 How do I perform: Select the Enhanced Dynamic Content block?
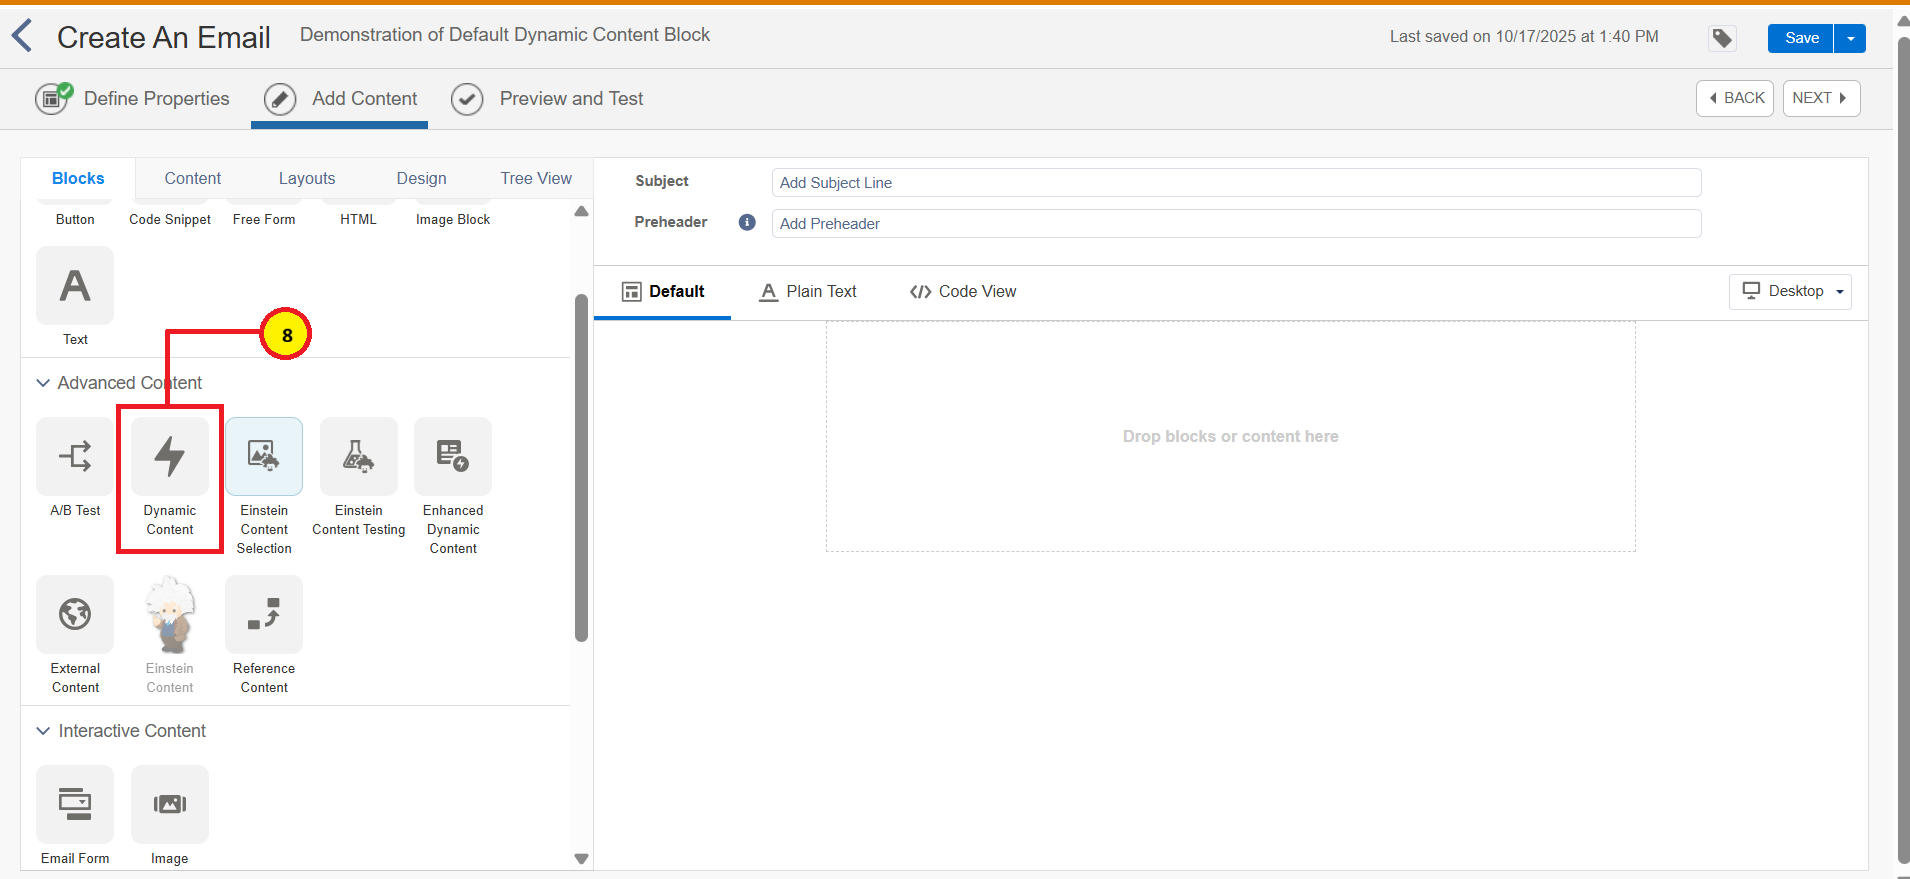point(453,457)
